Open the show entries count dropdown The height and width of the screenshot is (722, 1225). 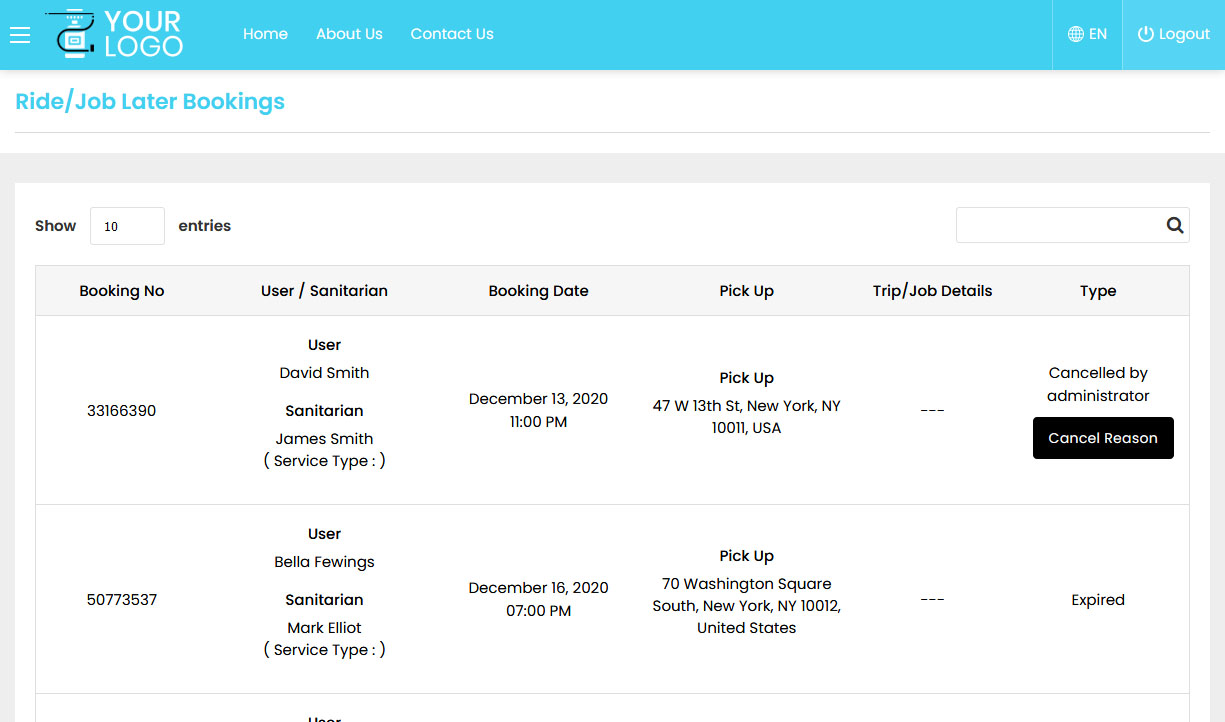tap(127, 226)
